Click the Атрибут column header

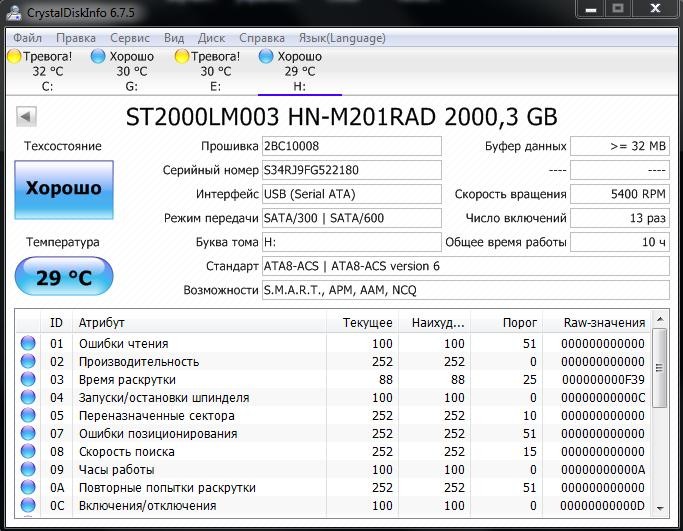click(x=199, y=323)
